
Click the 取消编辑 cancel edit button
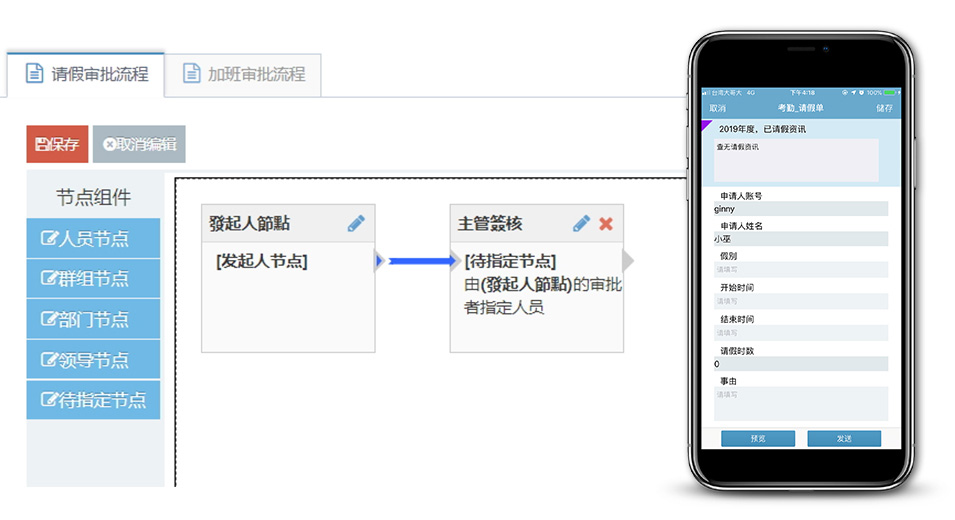point(139,144)
